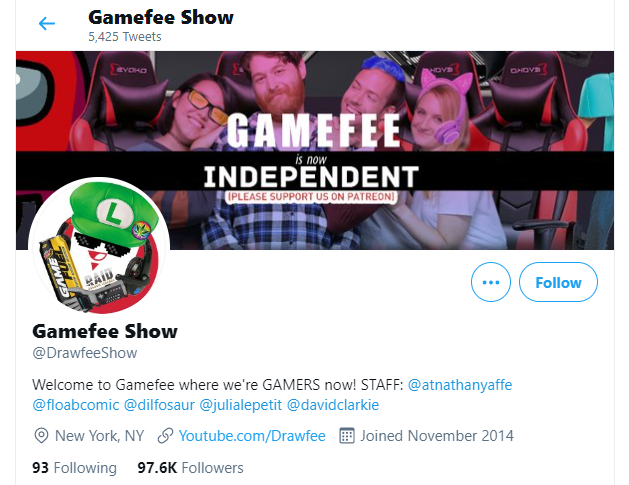Visit @davidclarkie profile link
Image resolution: width=629 pixels, height=485 pixels.
333,405
